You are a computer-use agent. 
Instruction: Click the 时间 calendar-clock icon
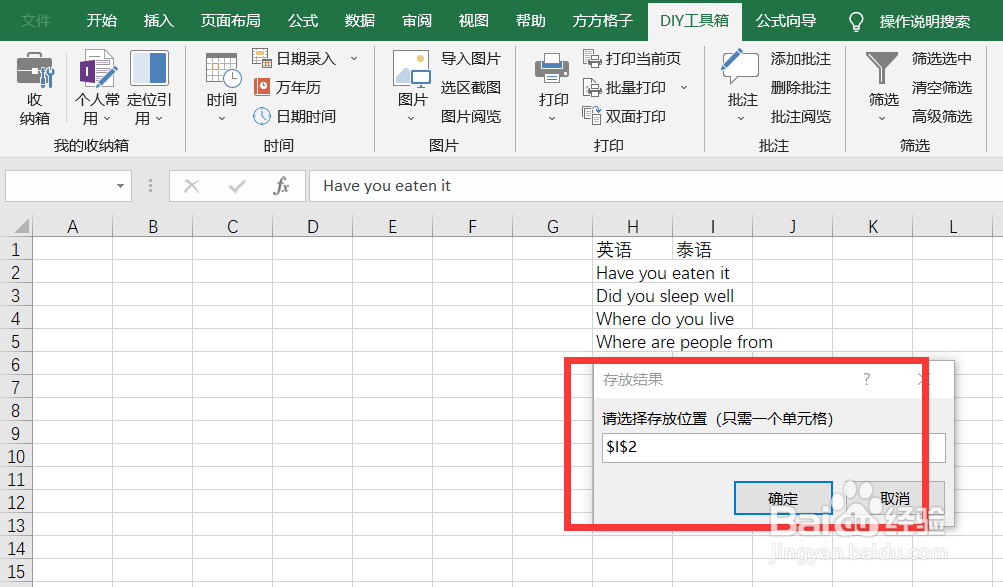[x=223, y=70]
